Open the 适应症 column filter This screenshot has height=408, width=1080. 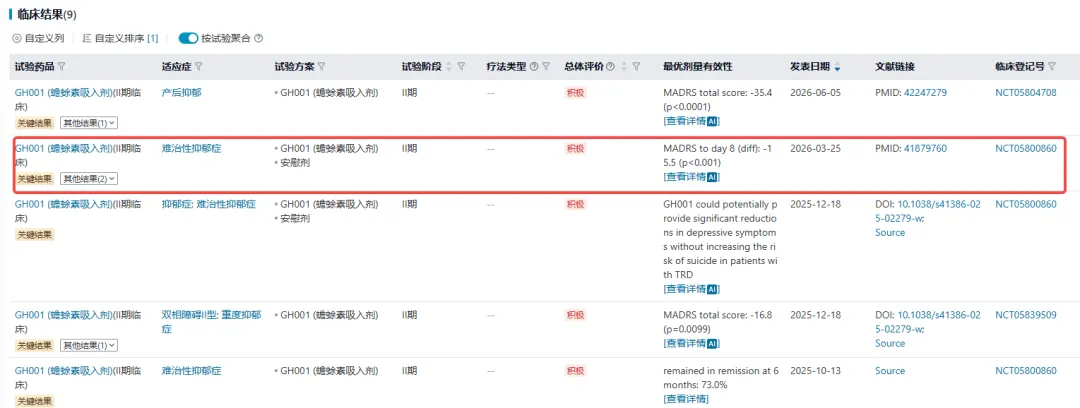pos(198,67)
